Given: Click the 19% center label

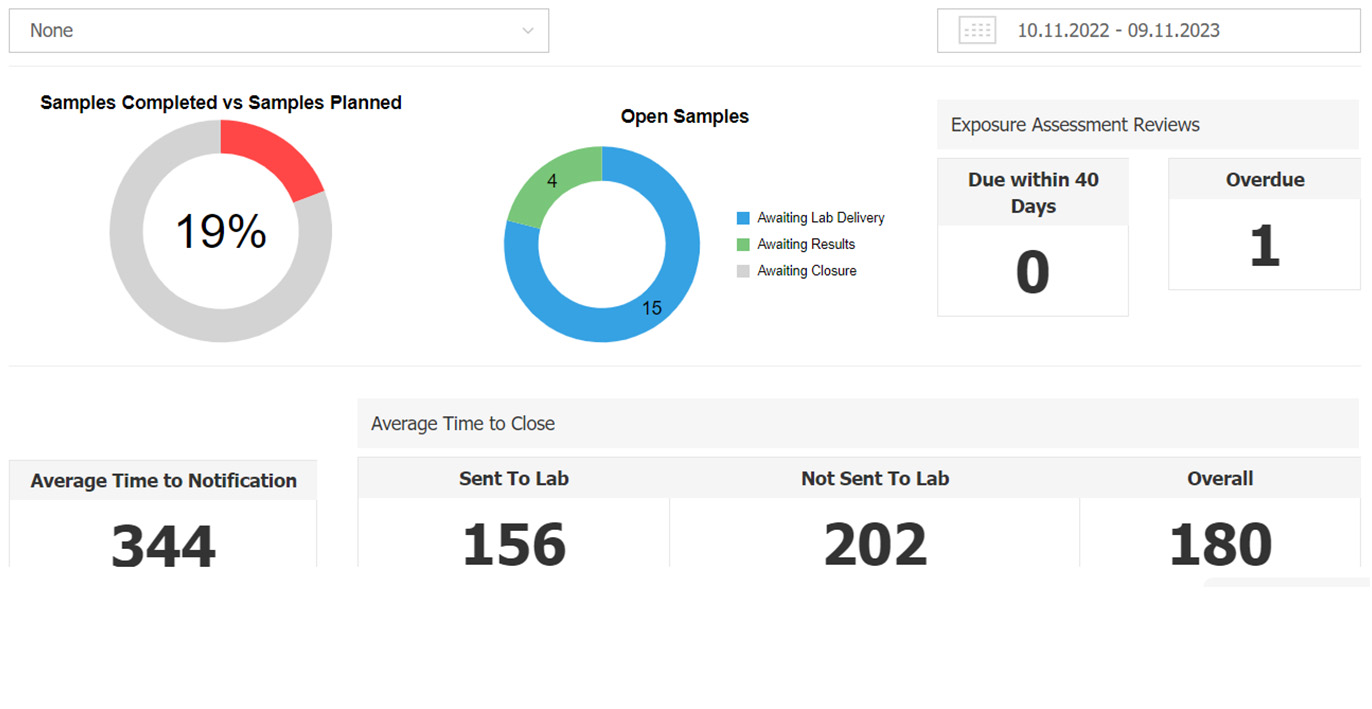Looking at the screenshot, I should click(221, 231).
